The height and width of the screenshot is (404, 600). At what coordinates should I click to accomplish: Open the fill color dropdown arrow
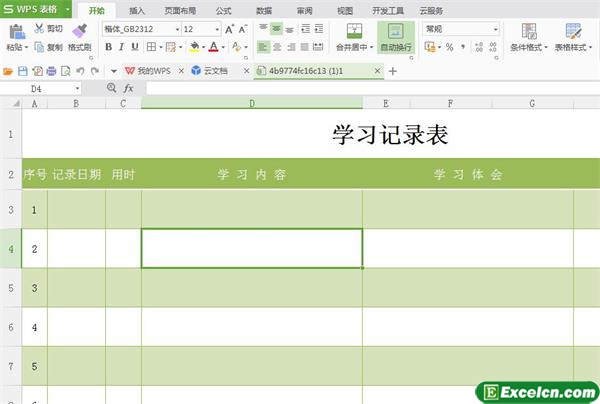click(204, 47)
